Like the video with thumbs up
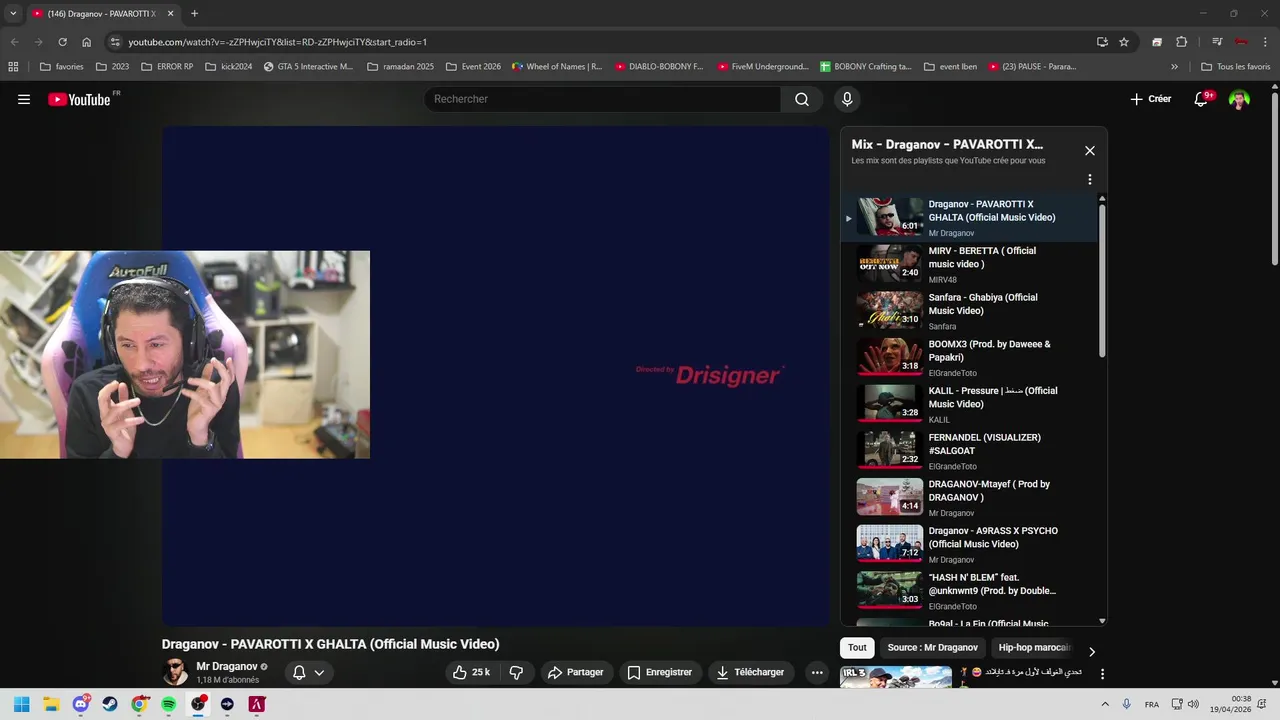Screen dimensions: 1280x720 coord(471,672)
